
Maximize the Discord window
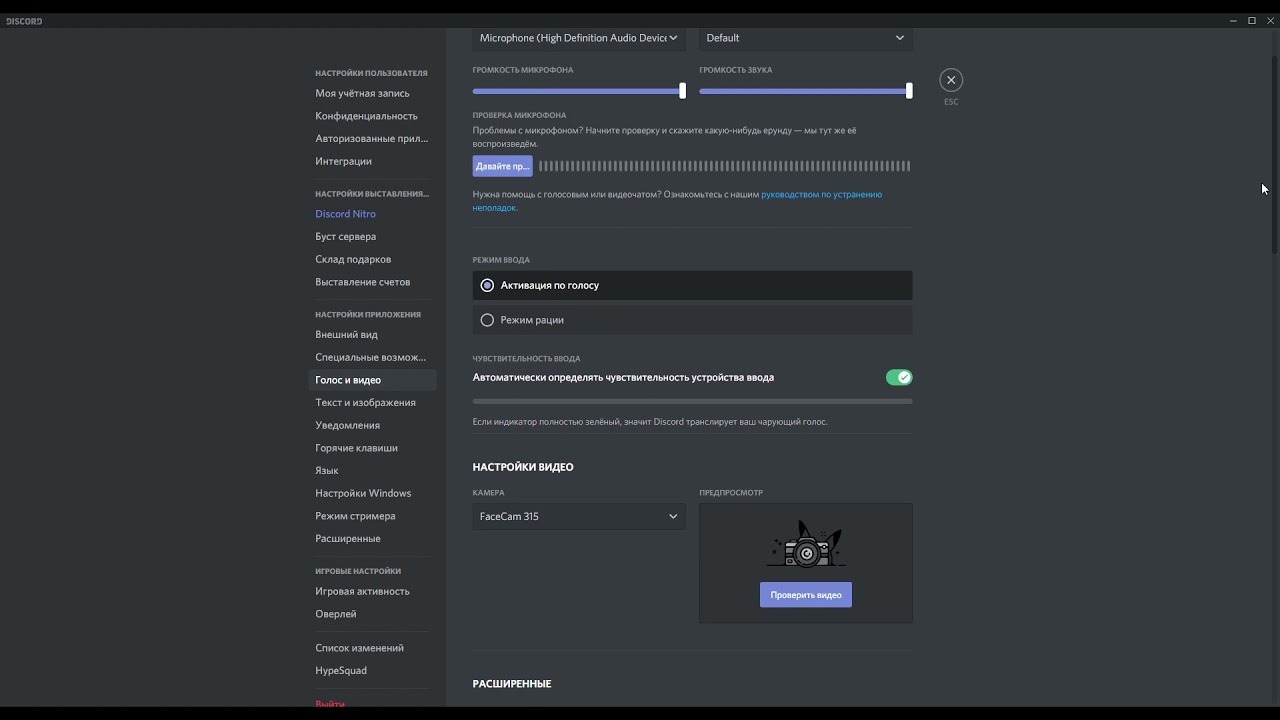[x=1252, y=20]
